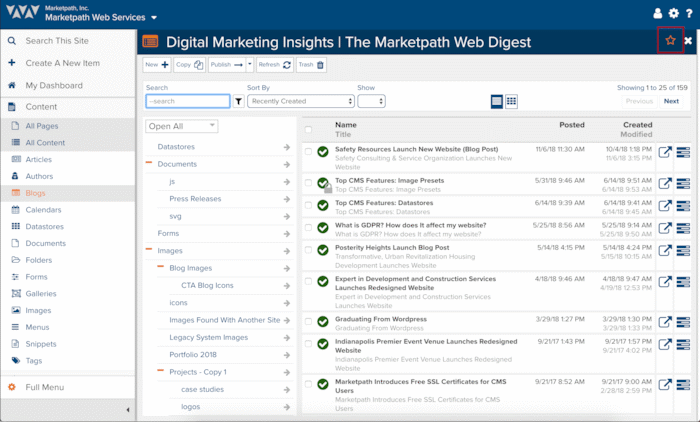
Task: Open the Show count dropdown
Action: click(371, 101)
